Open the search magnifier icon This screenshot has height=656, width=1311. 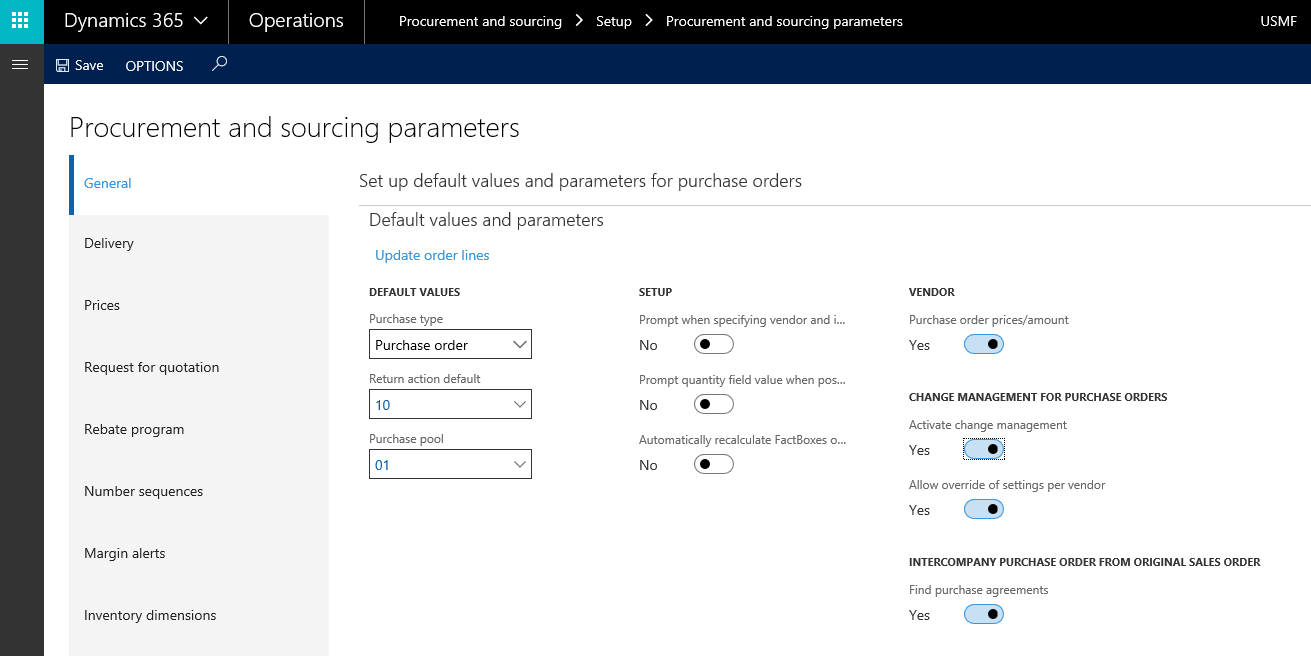[x=218, y=65]
